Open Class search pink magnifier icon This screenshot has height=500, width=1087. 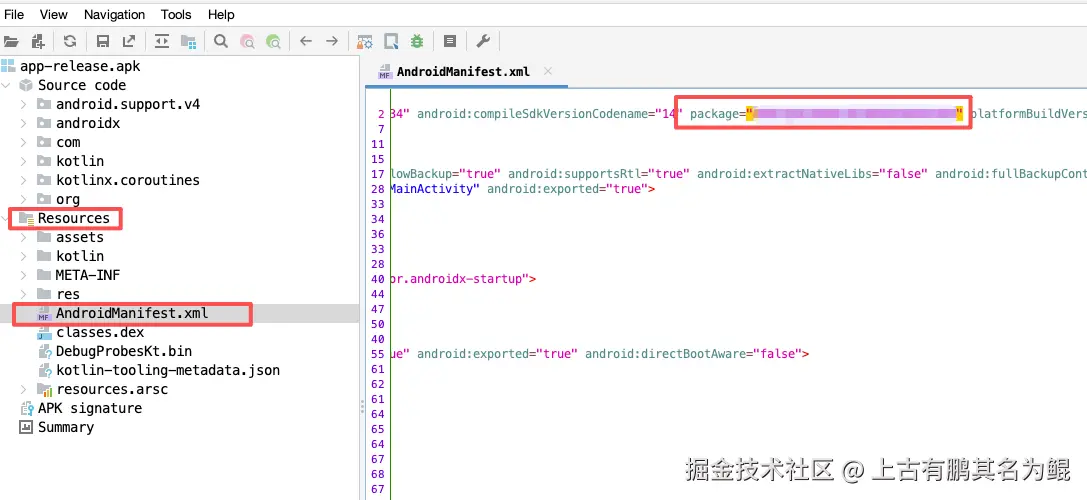point(247,42)
